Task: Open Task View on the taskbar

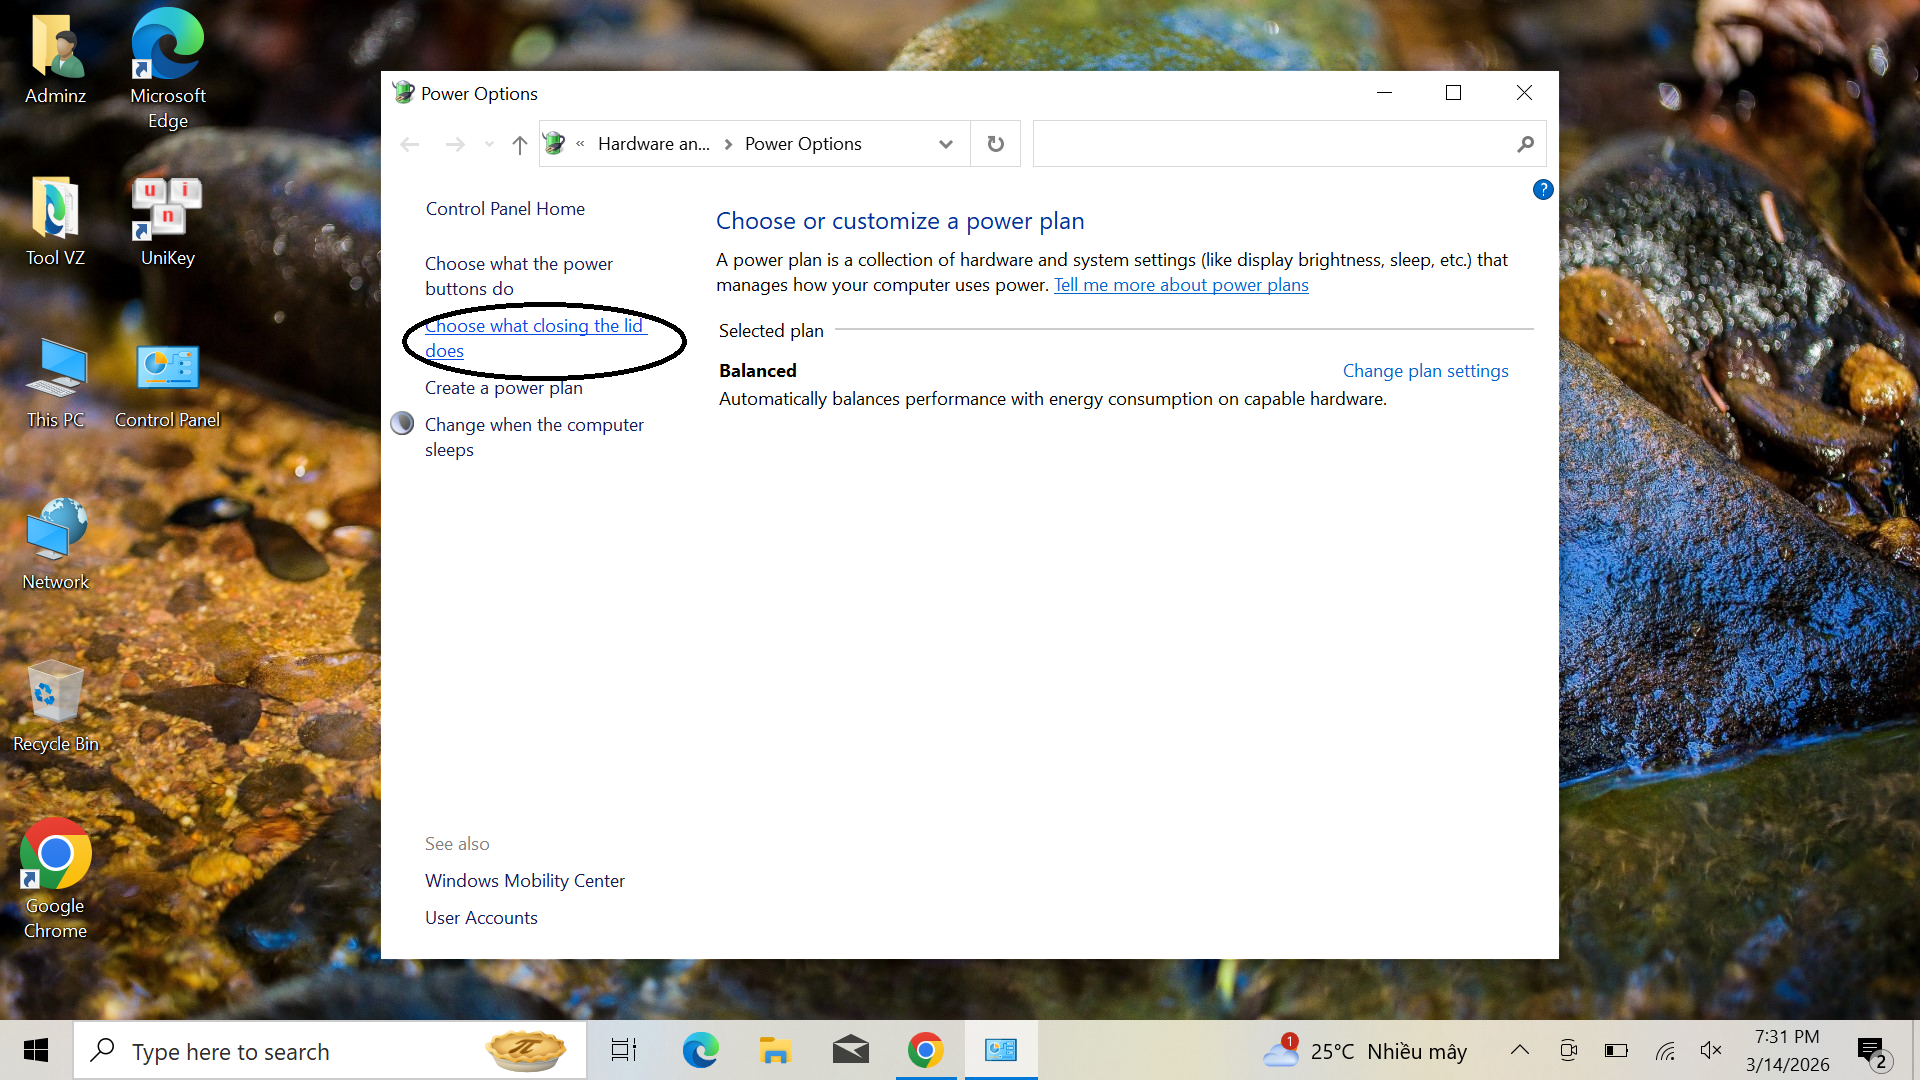Action: 624,1050
